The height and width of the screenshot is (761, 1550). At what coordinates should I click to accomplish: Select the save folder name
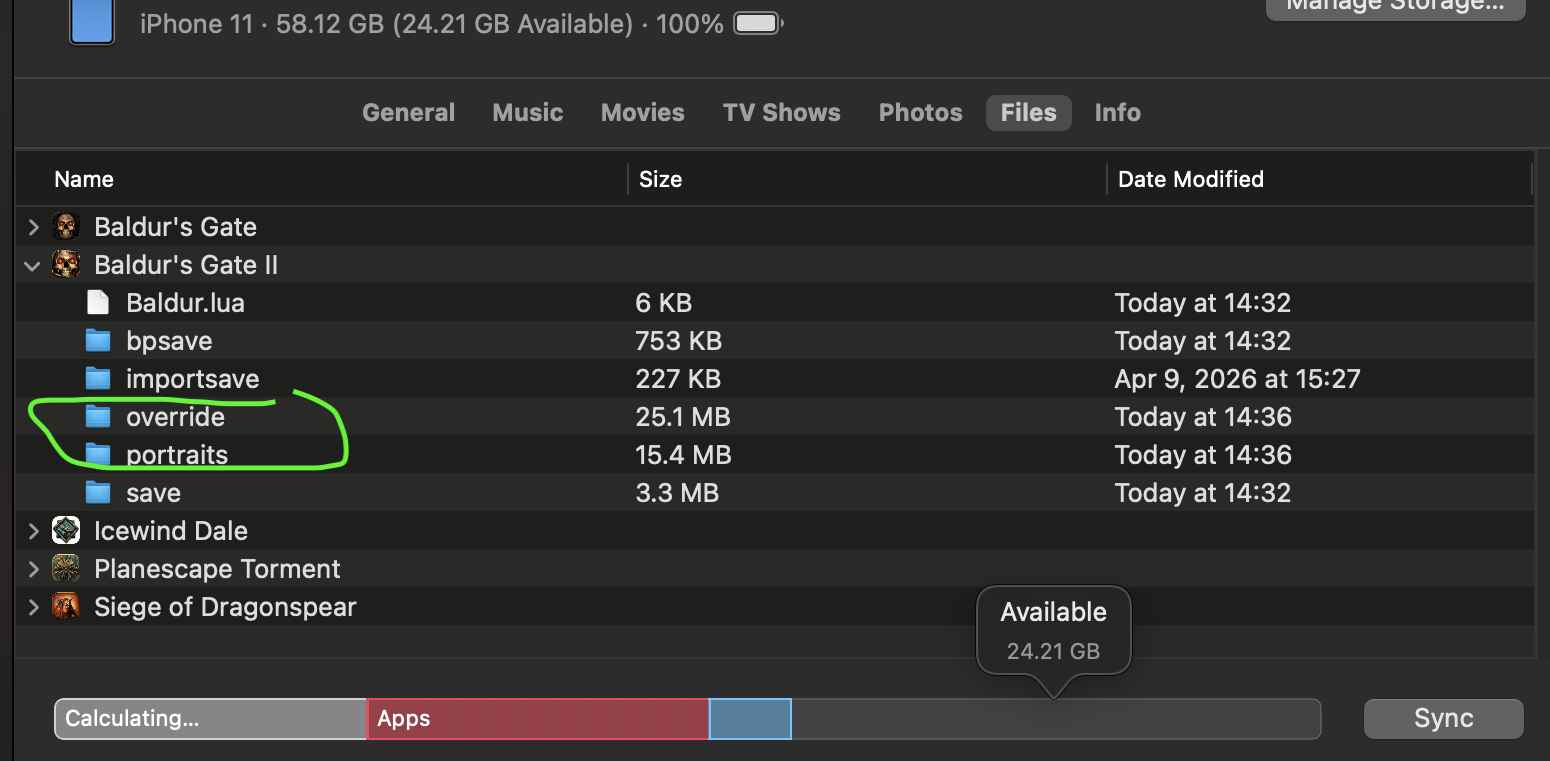click(153, 493)
